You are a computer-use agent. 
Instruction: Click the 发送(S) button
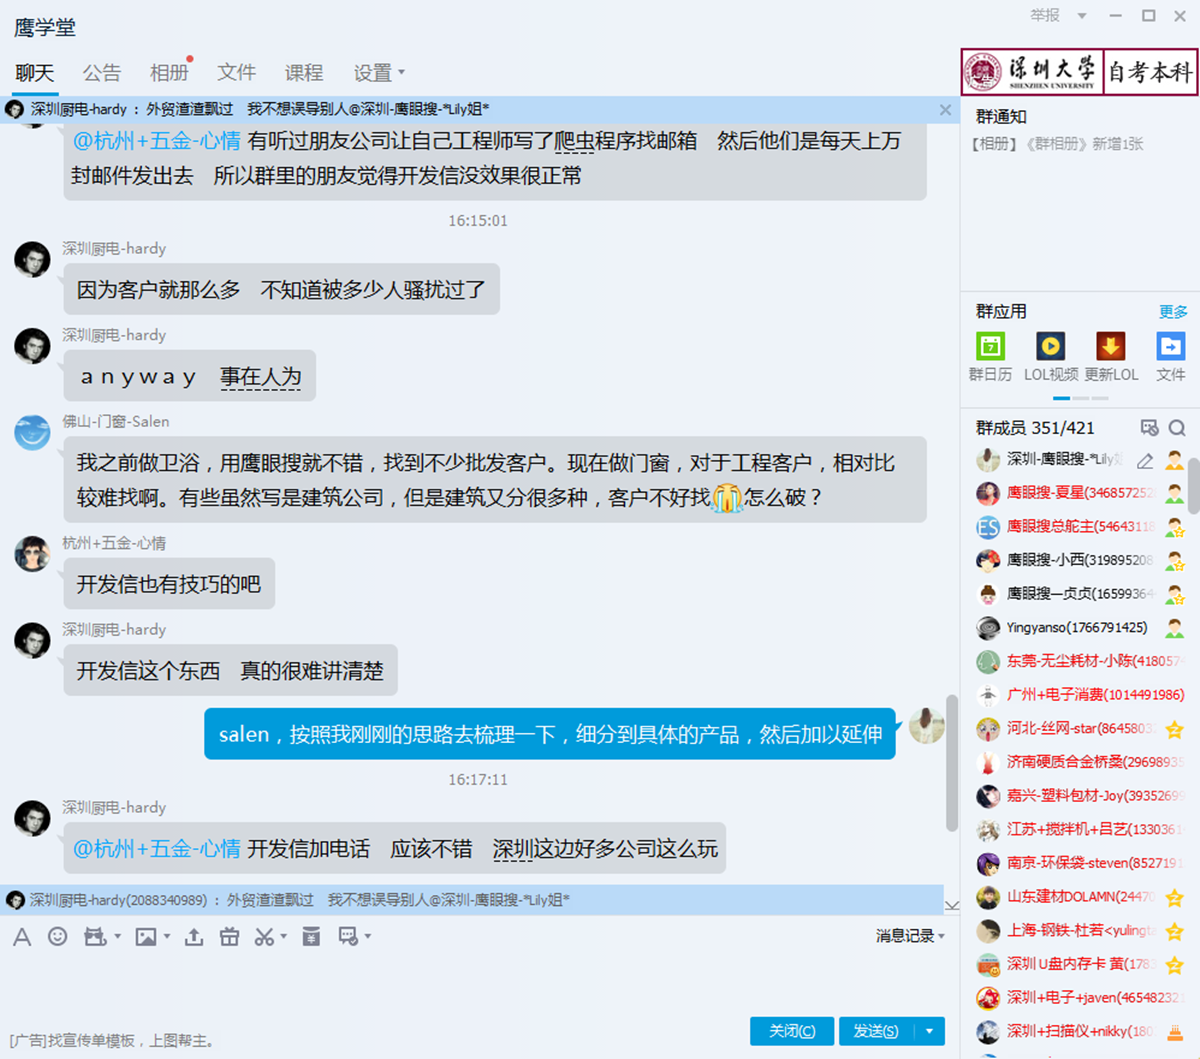(876, 1031)
